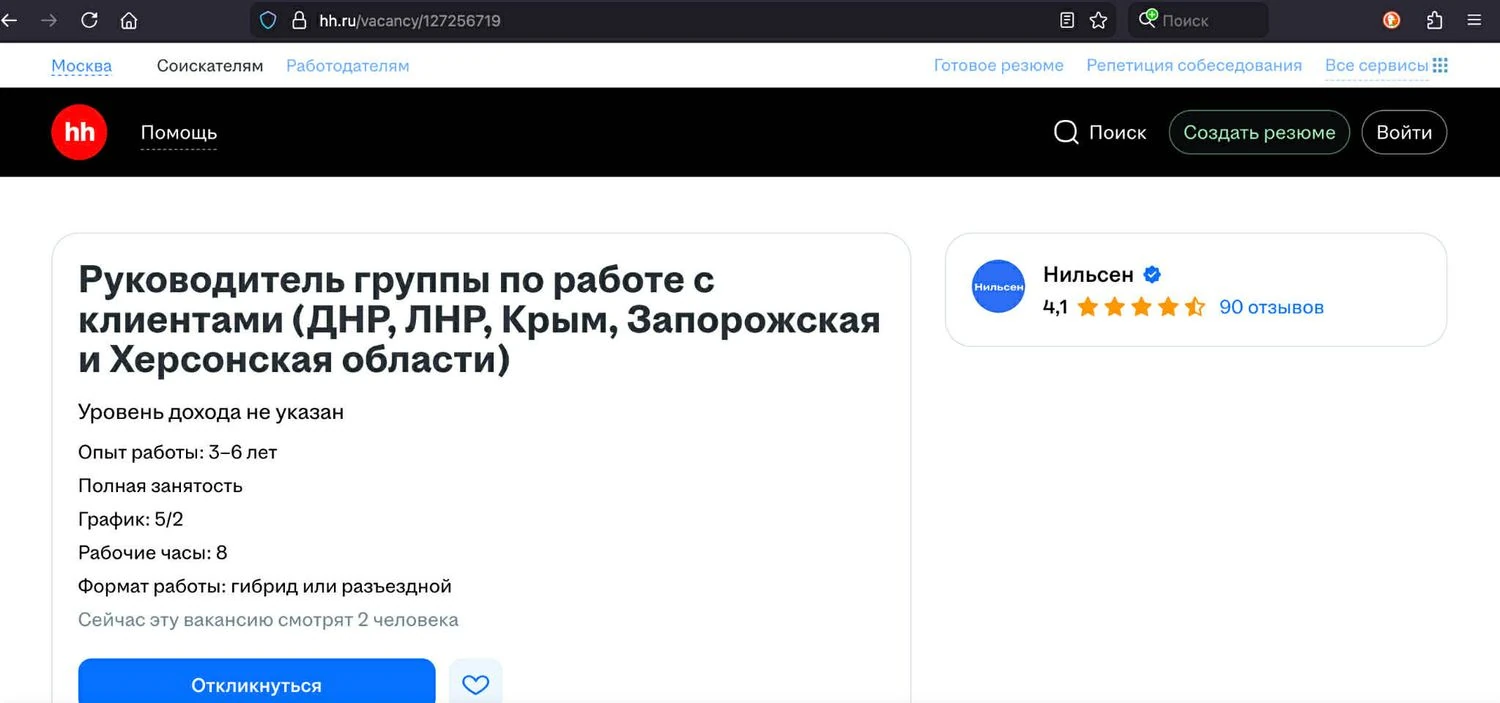Open shield tracking protection icon
This screenshot has height=703, width=1500.
[x=267, y=20]
